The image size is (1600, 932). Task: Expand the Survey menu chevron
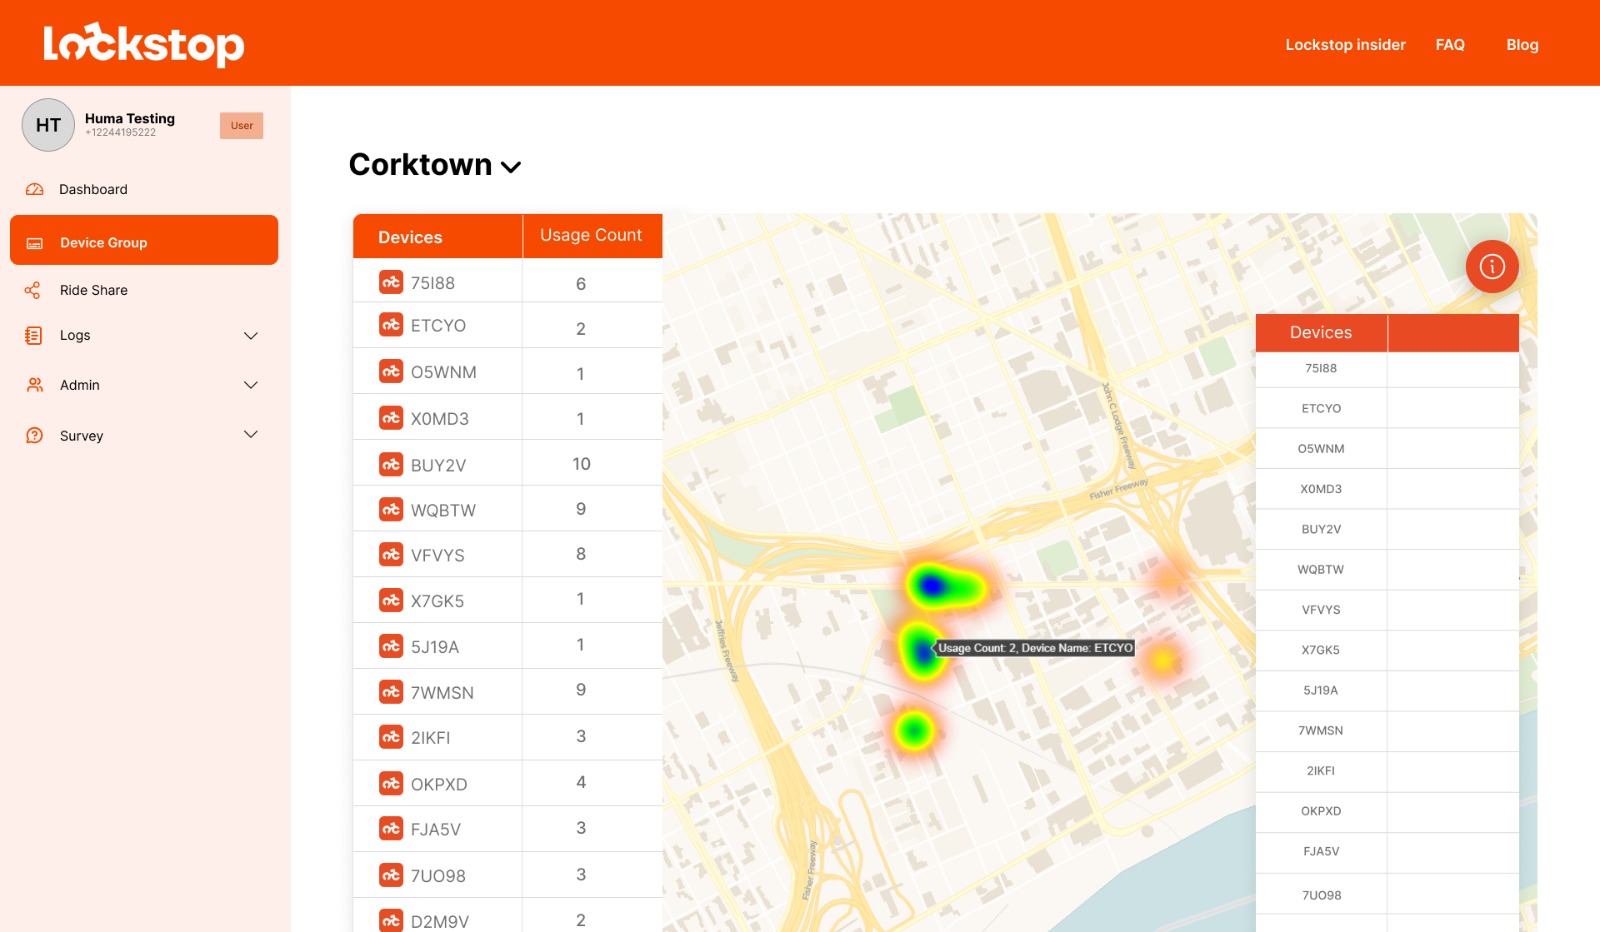point(251,434)
